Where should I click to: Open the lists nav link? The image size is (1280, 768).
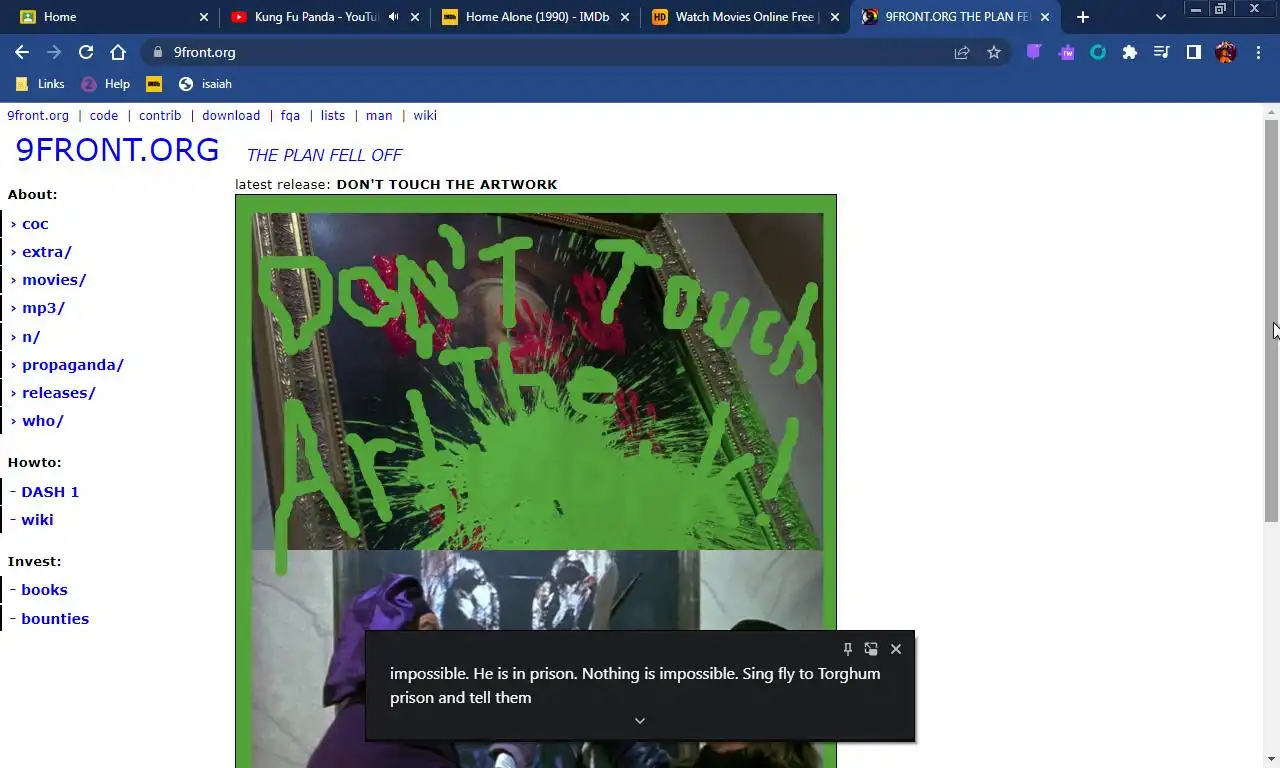333,115
